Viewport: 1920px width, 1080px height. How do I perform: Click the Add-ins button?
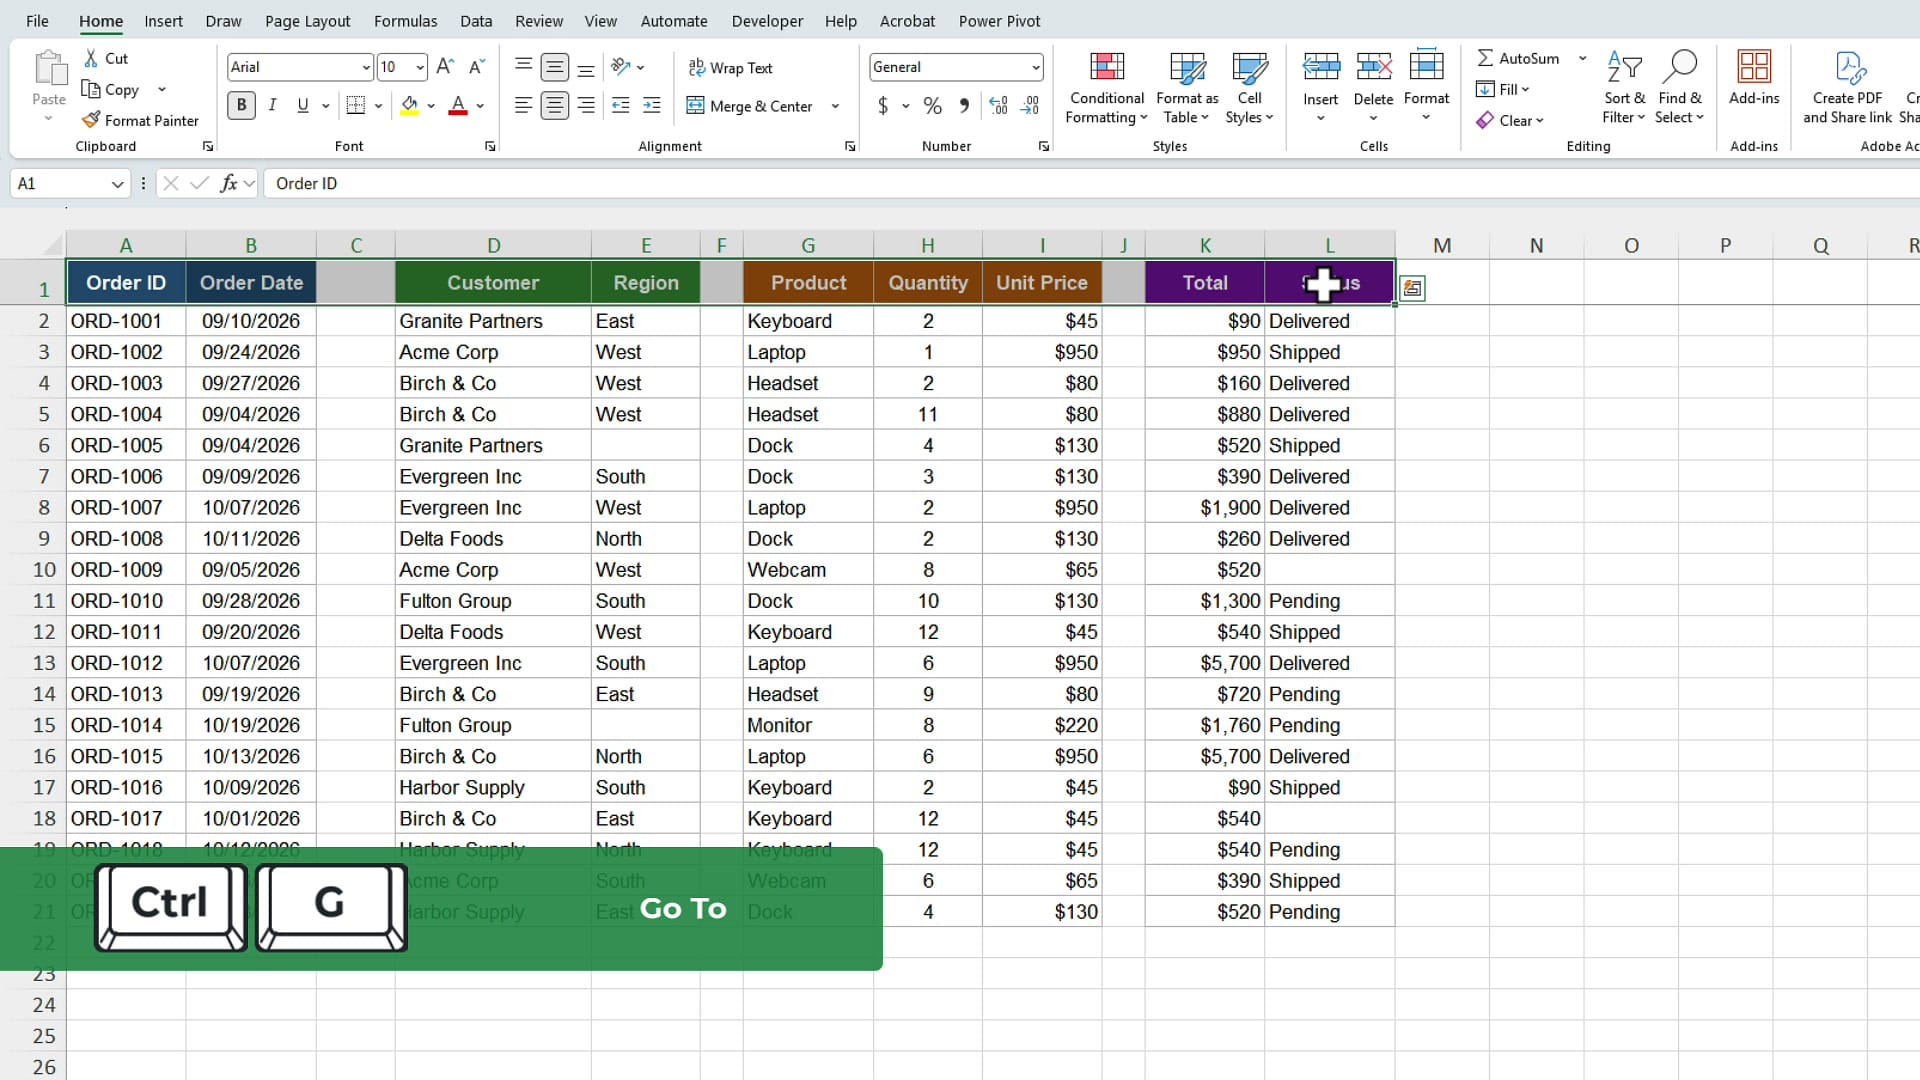[1754, 78]
